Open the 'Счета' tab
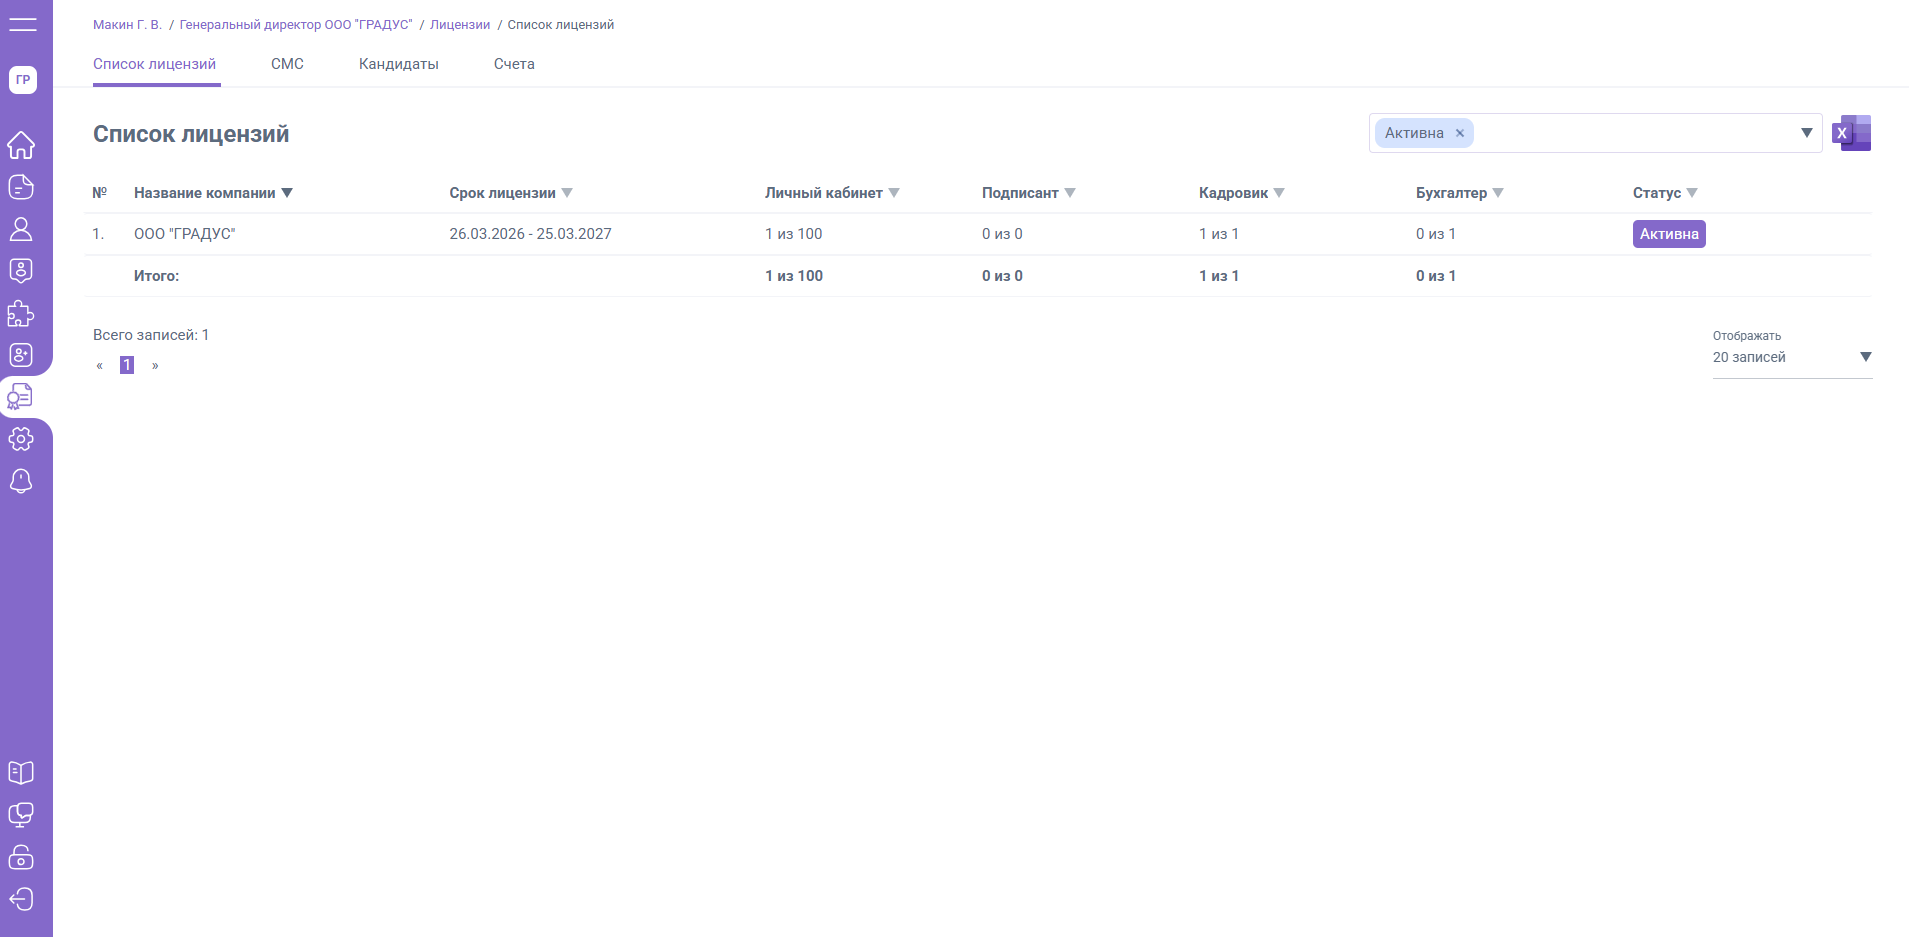The image size is (1909, 937). [x=514, y=64]
